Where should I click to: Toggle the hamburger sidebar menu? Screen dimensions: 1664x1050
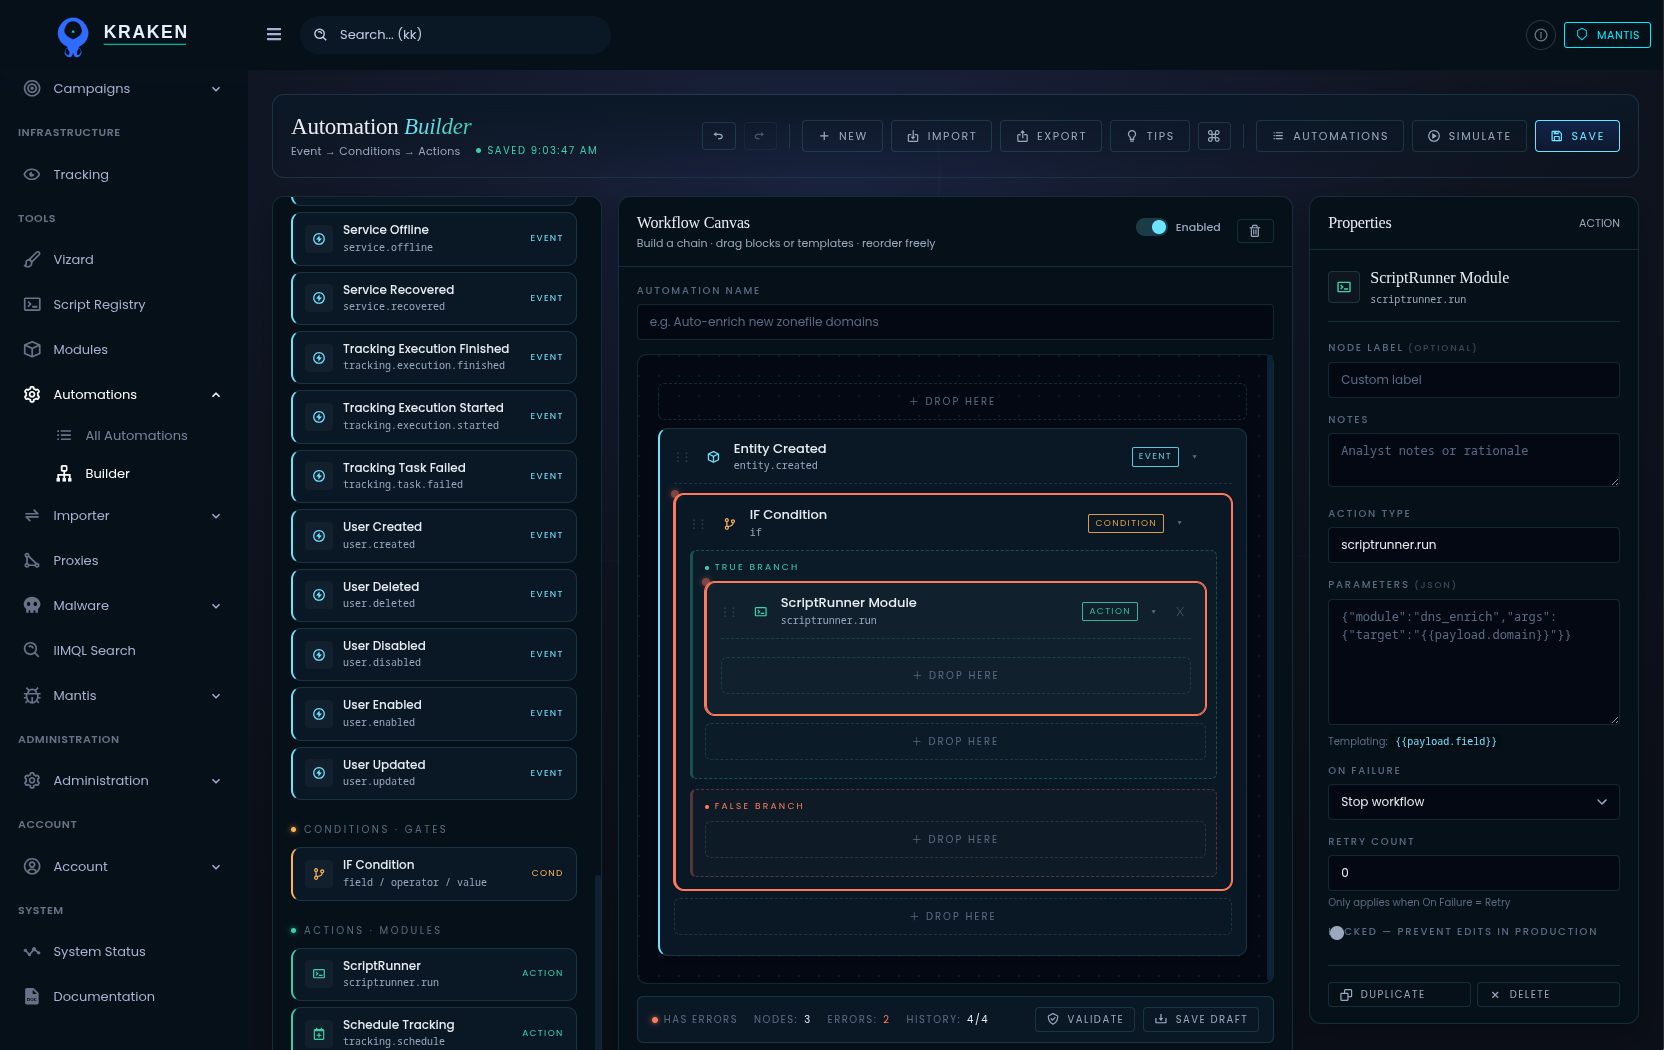(274, 34)
